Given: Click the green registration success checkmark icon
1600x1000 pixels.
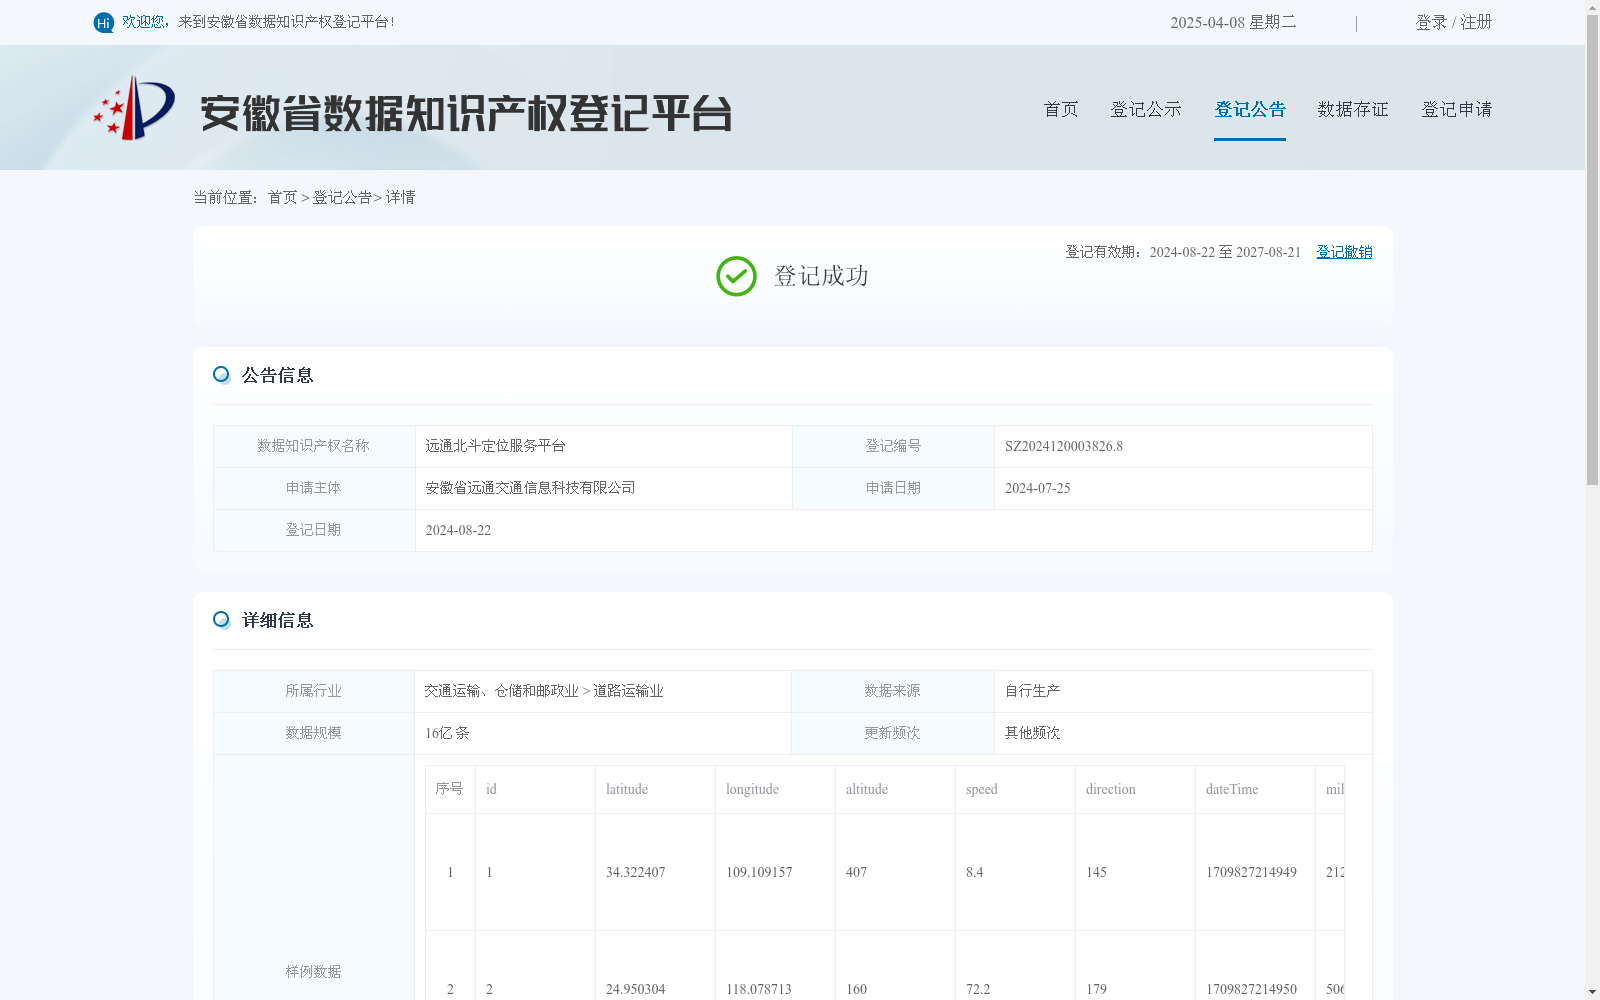Looking at the screenshot, I should pyautogui.click(x=736, y=276).
